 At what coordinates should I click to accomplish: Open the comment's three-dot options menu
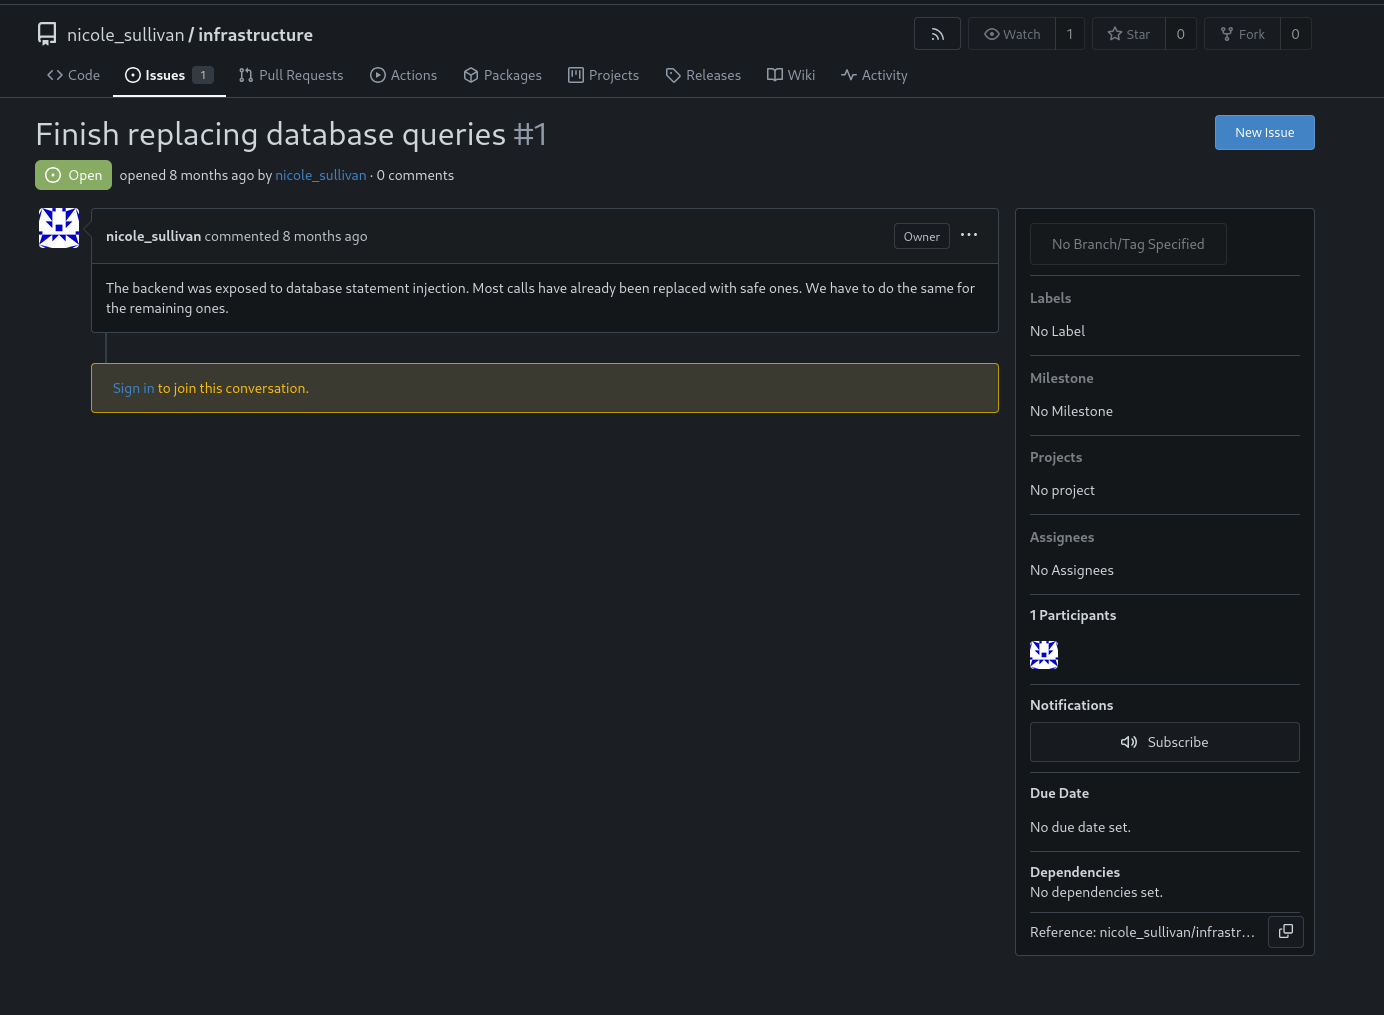968,235
